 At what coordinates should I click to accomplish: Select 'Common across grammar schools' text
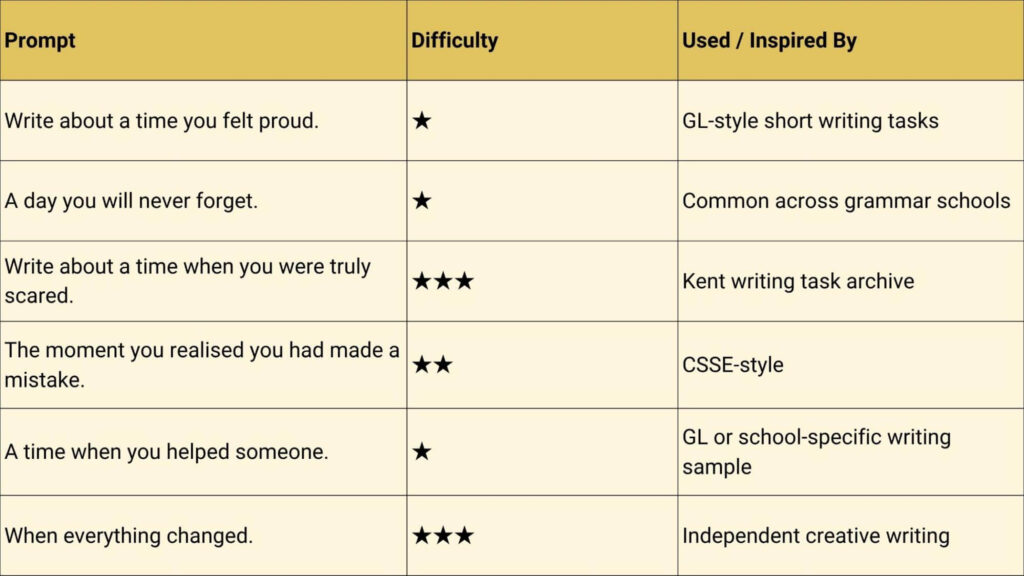846,201
